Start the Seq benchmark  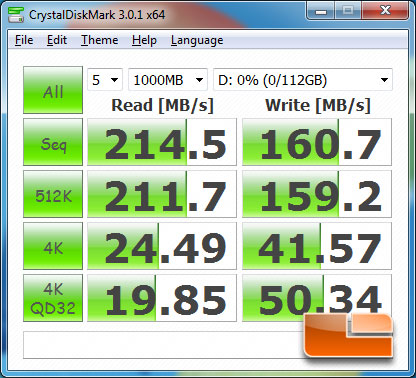tap(53, 142)
